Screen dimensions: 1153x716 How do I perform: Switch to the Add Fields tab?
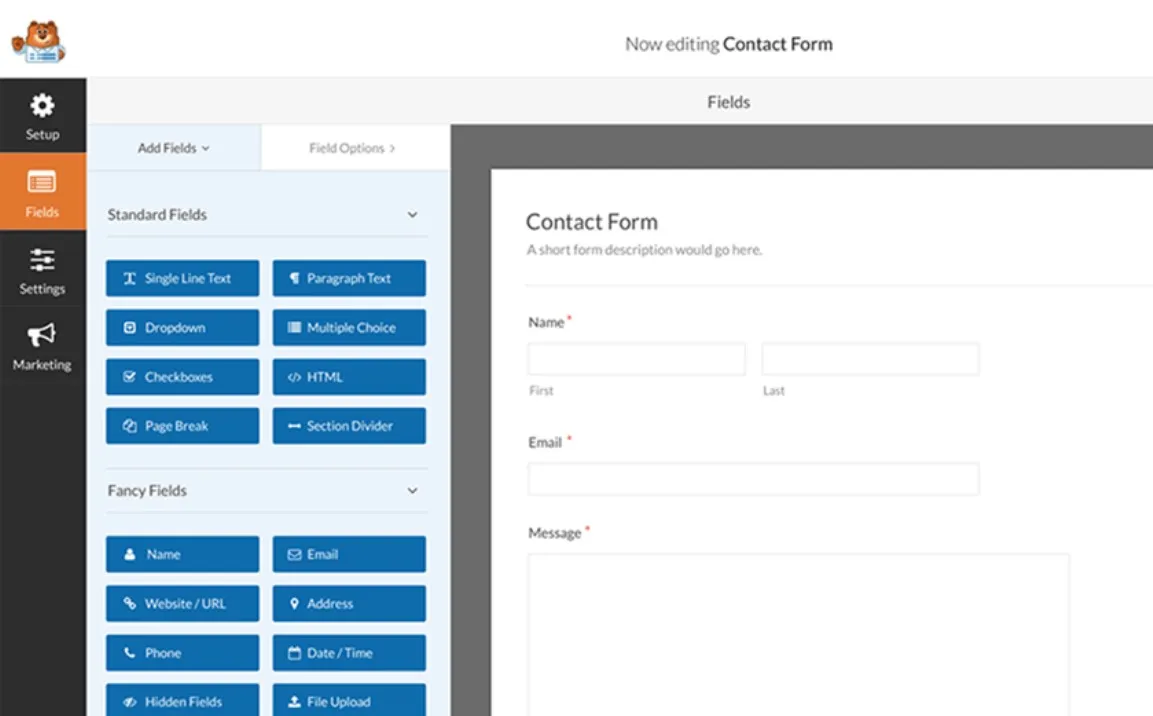tap(174, 148)
